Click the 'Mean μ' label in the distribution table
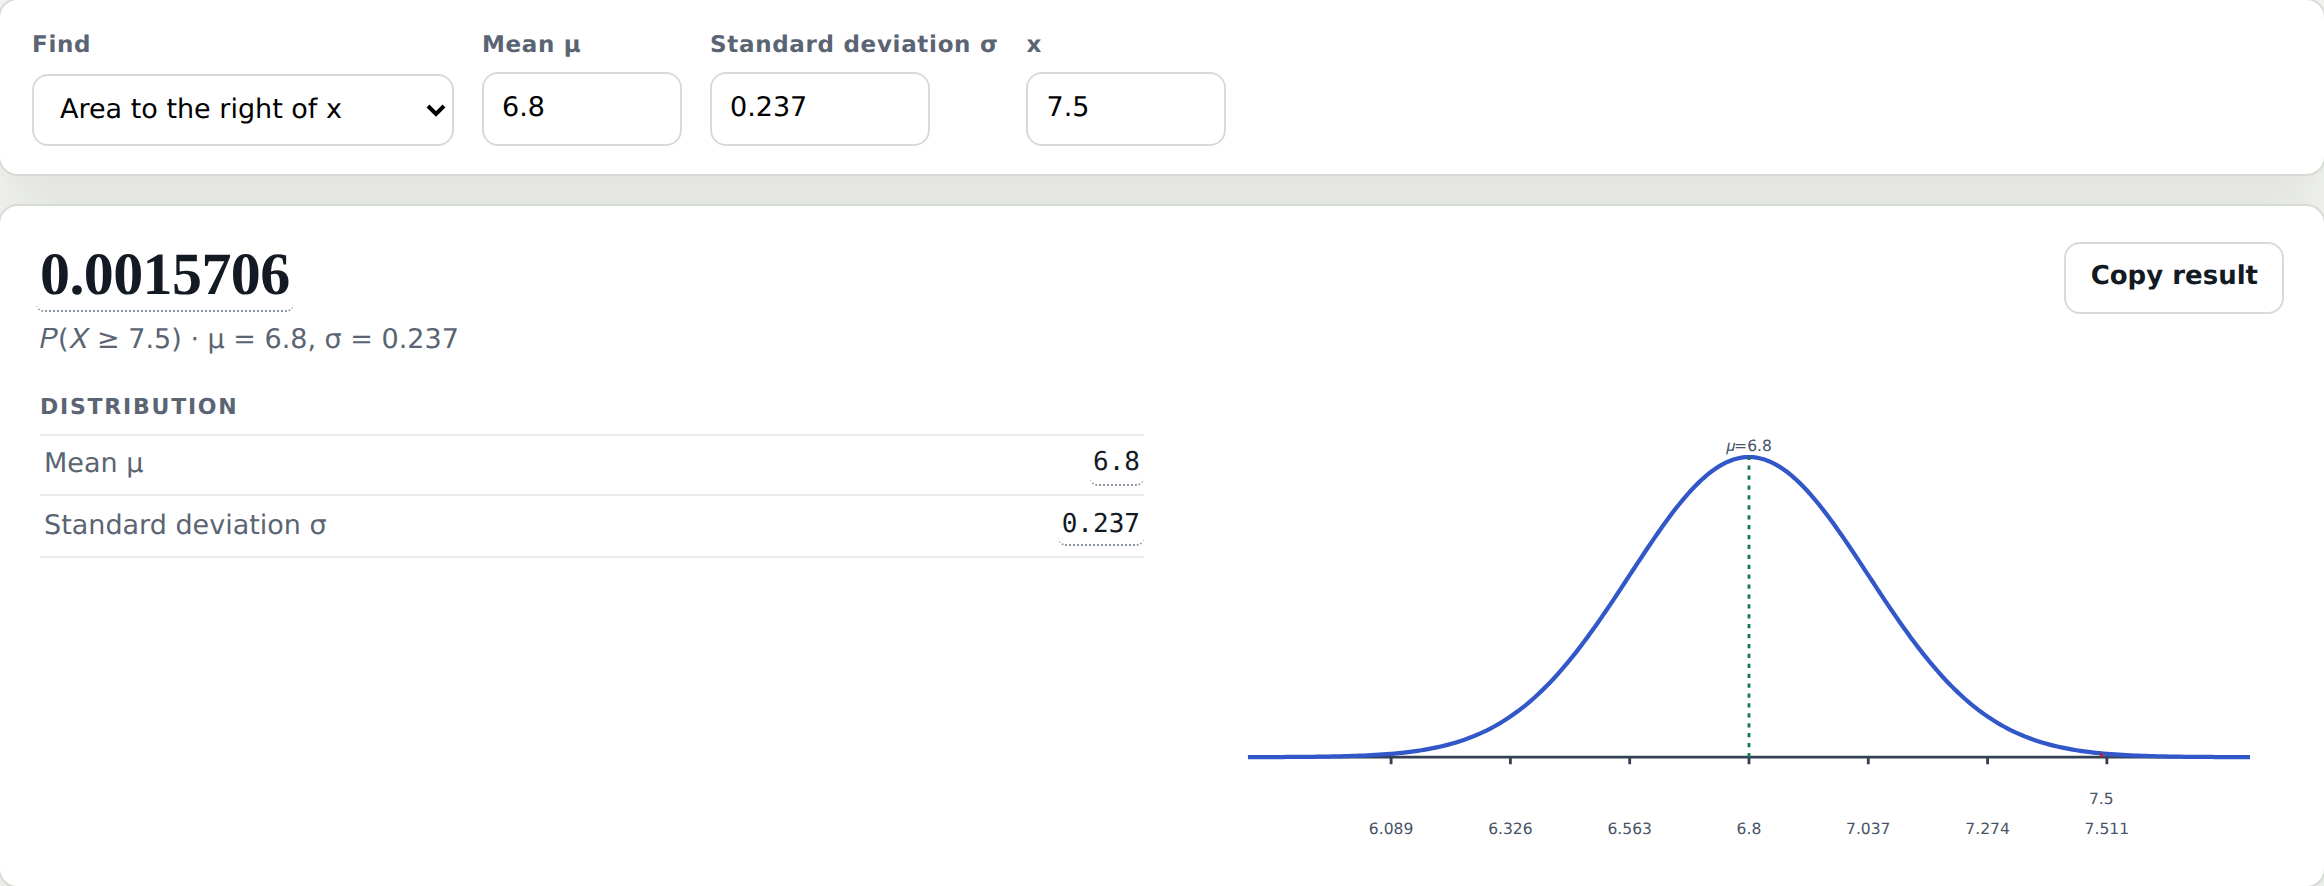 (x=94, y=464)
